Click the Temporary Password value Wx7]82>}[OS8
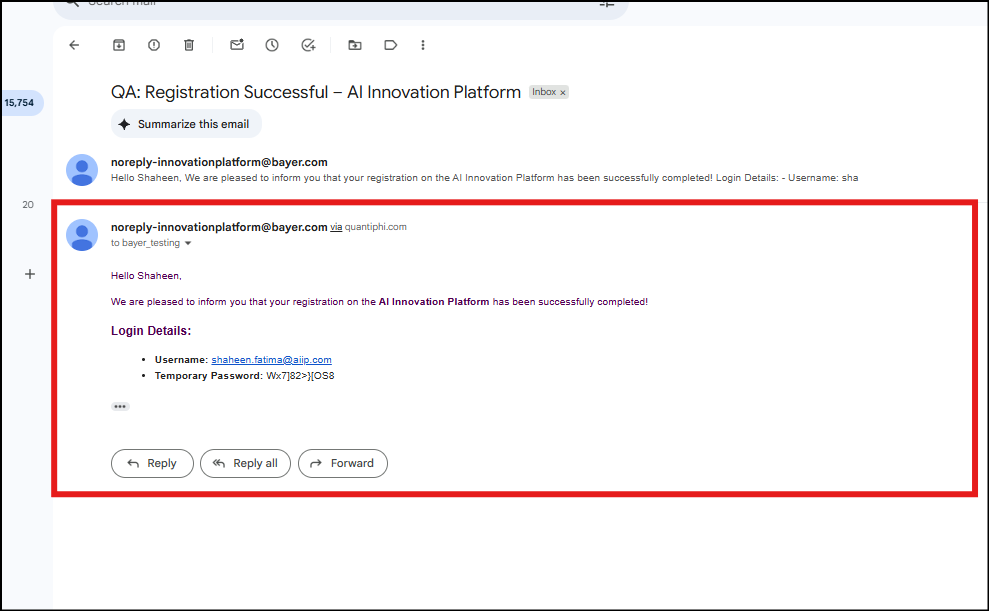 click(x=300, y=376)
